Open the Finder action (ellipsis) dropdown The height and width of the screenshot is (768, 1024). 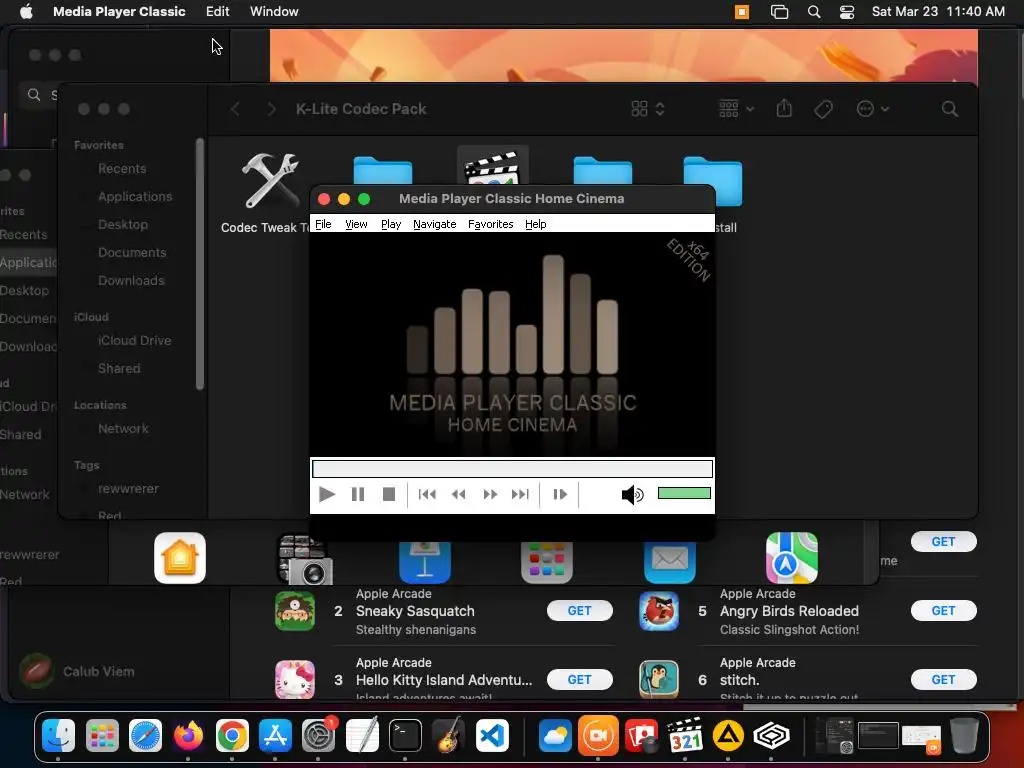pos(872,109)
